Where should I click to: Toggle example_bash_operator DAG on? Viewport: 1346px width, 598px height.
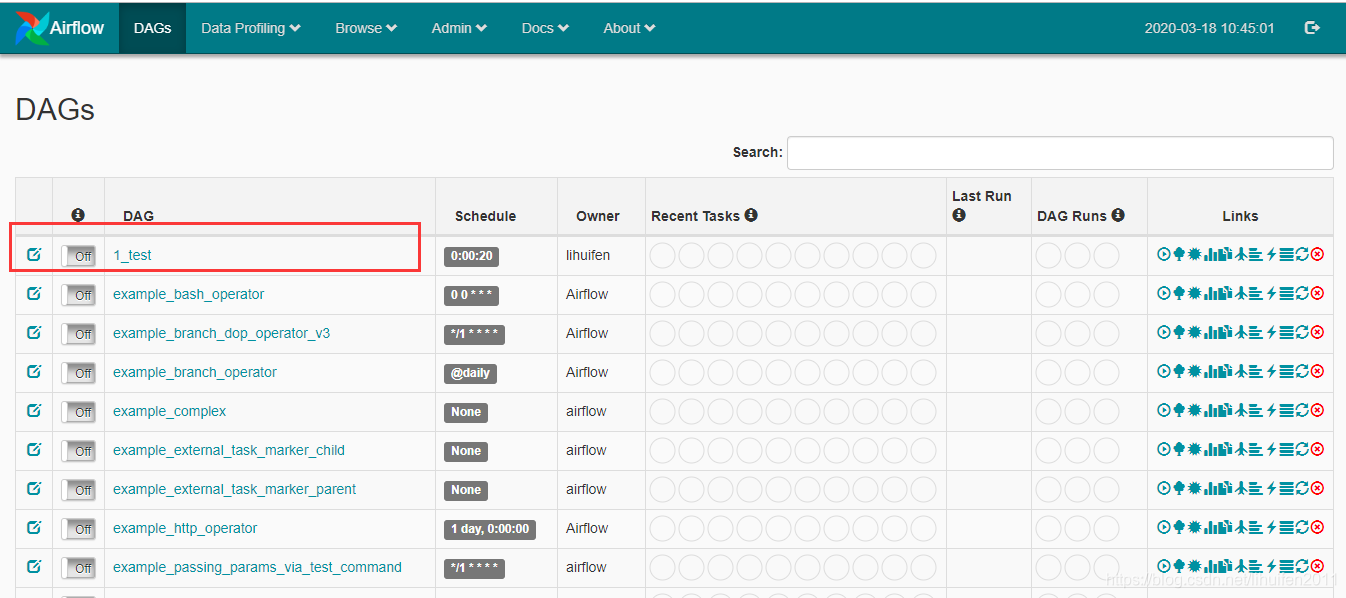pyautogui.click(x=78, y=295)
